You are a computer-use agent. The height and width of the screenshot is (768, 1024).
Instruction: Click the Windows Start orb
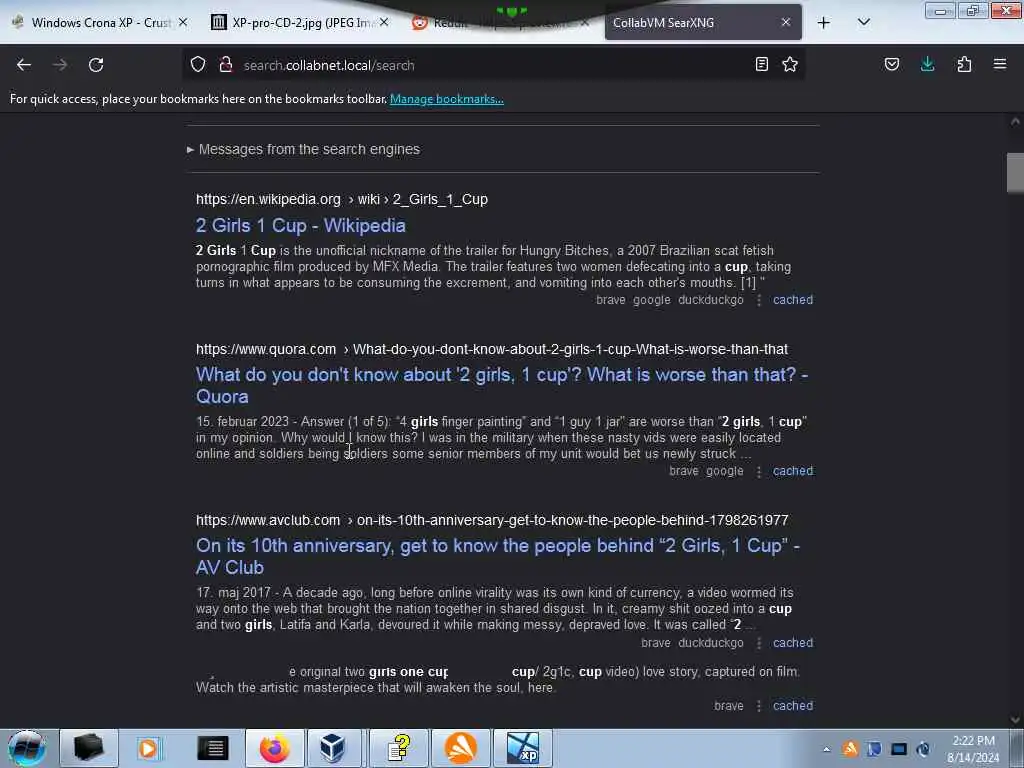click(27, 748)
